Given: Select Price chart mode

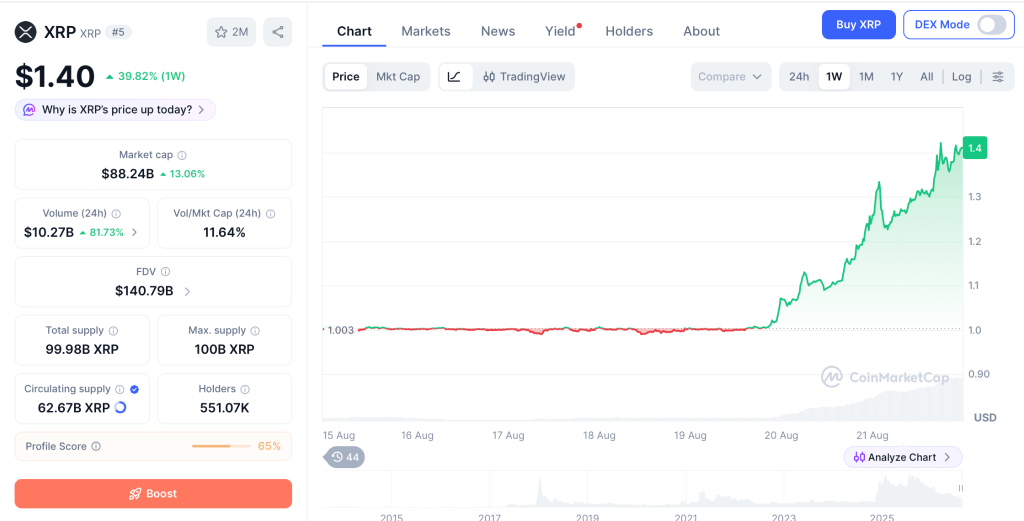Looking at the screenshot, I should (345, 77).
